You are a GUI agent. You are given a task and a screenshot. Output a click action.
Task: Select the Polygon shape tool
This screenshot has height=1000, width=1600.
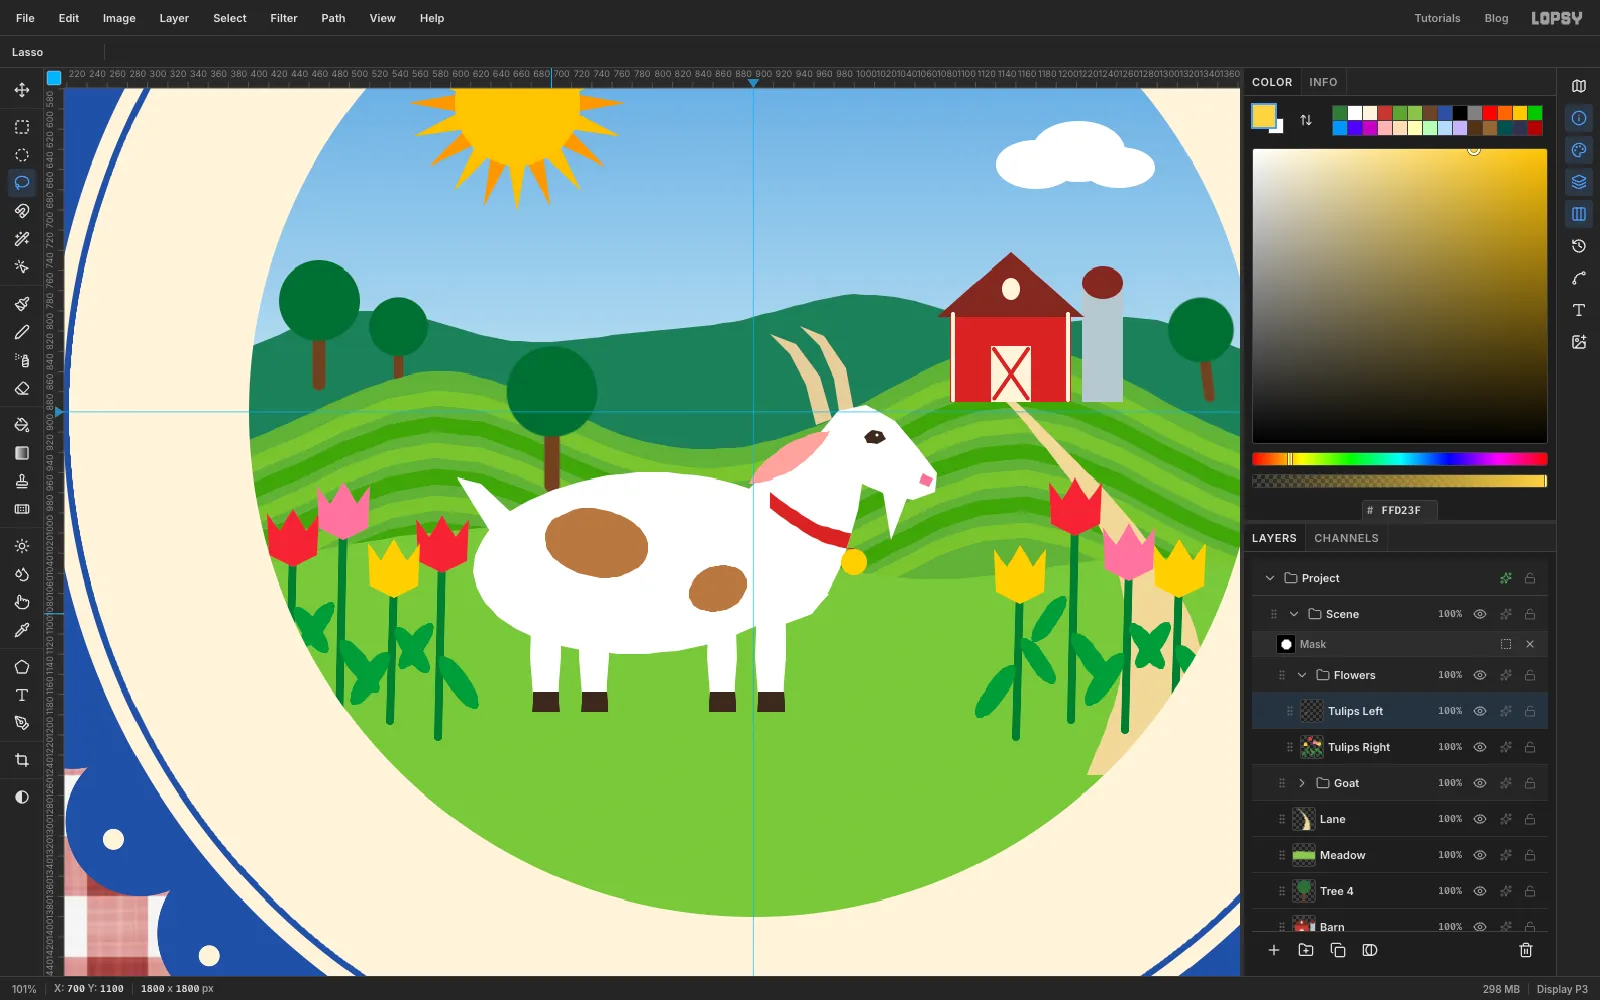point(22,667)
